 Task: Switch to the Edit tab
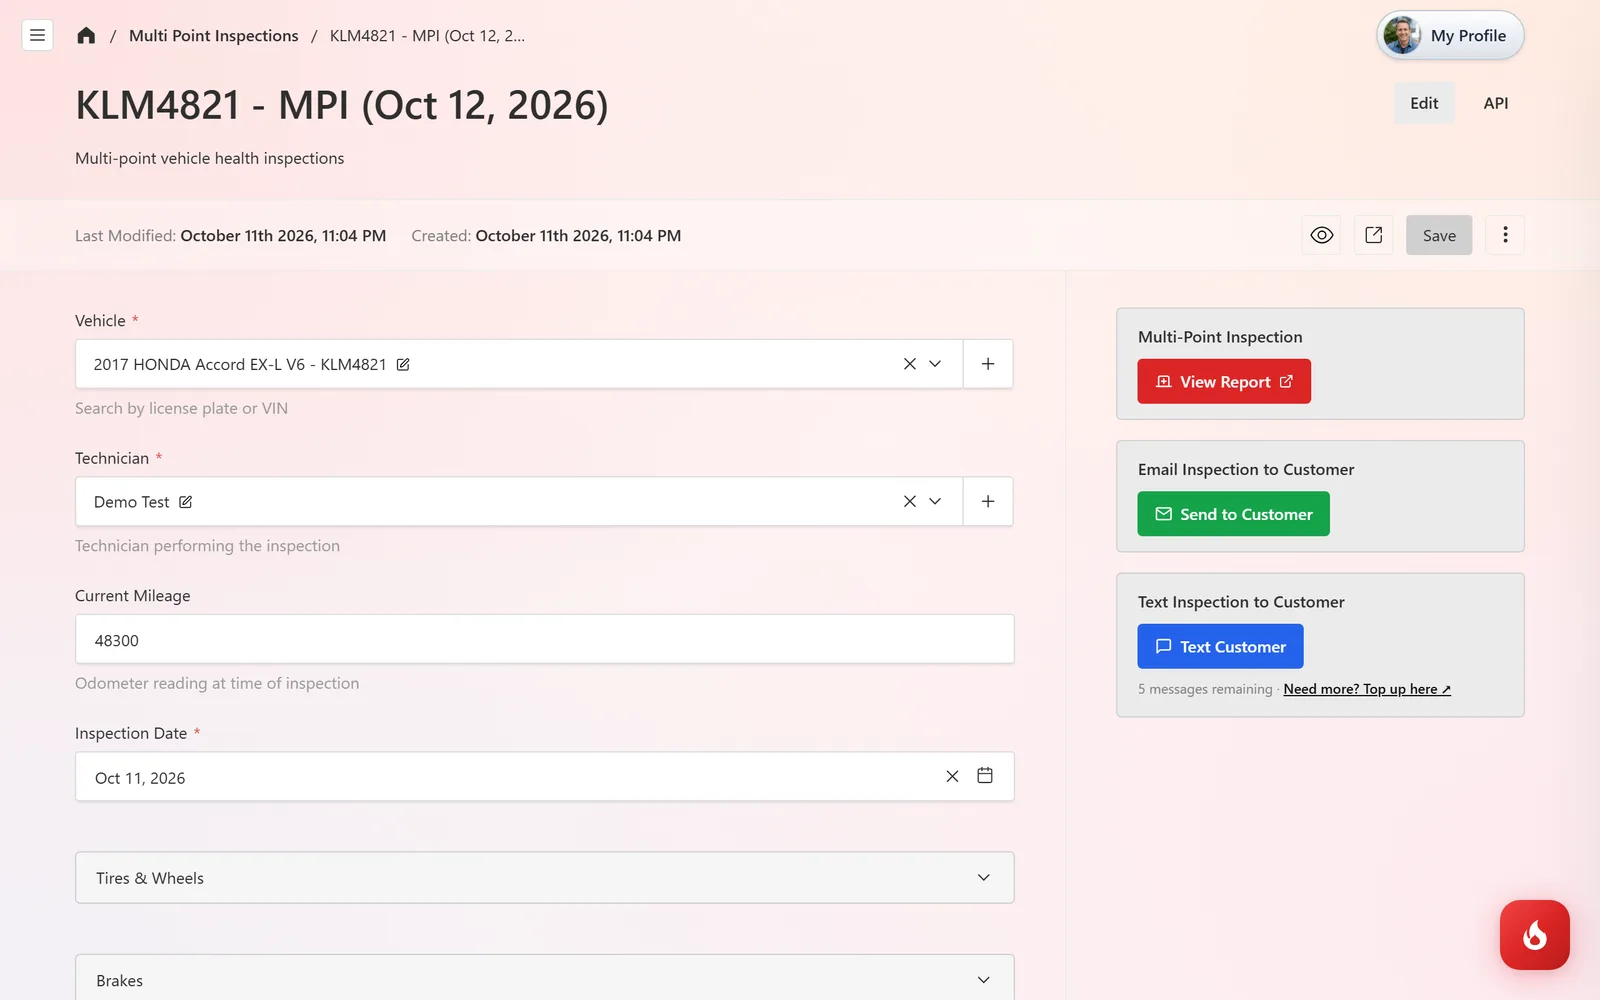[1424, 103]
